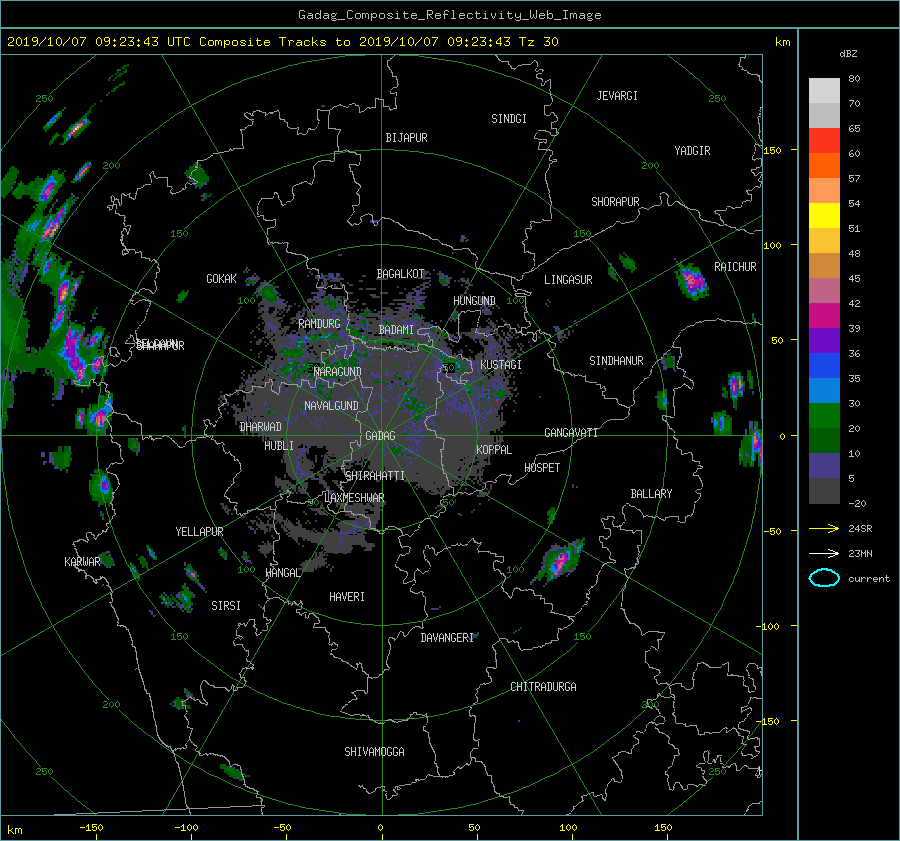The height and width of the screenshot is (841, 900).
Task: Pick the bright yellow 51-54 dBZ swatch
Action: click(x=824, y=216)
